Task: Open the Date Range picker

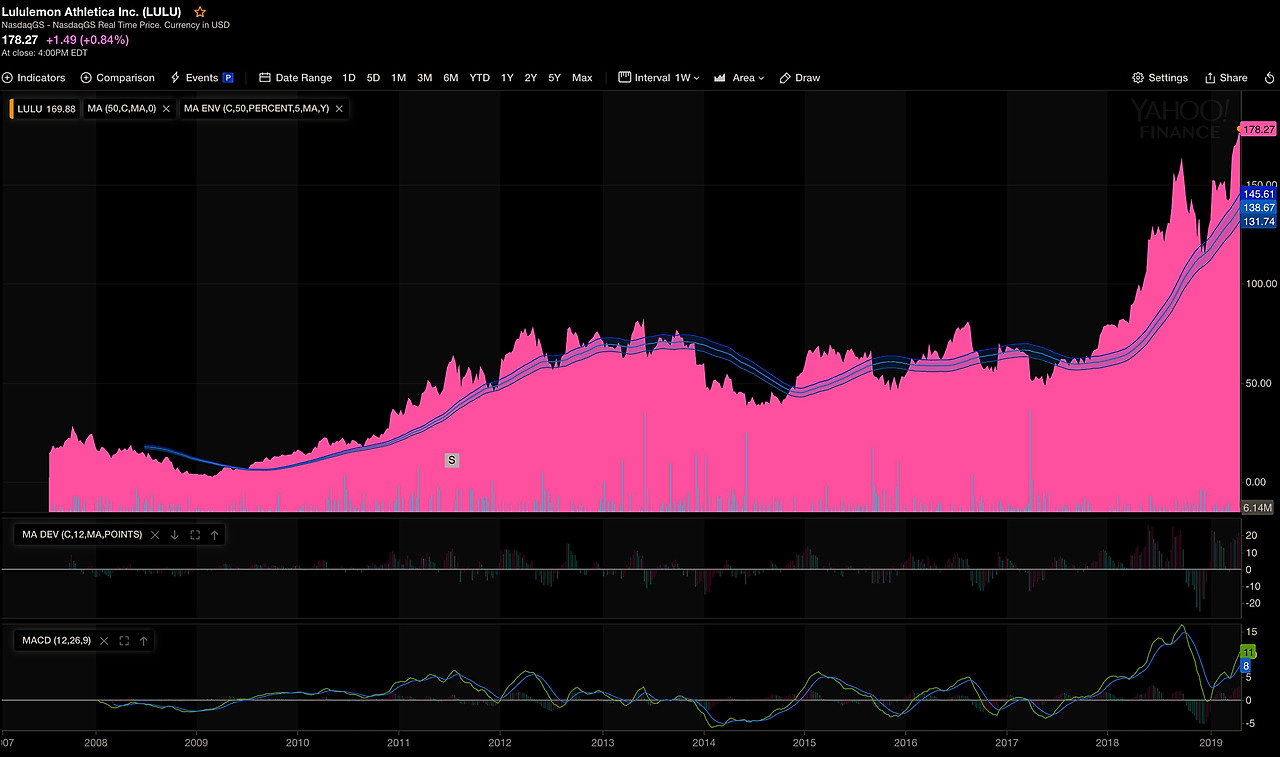Action: click(295, 78)
